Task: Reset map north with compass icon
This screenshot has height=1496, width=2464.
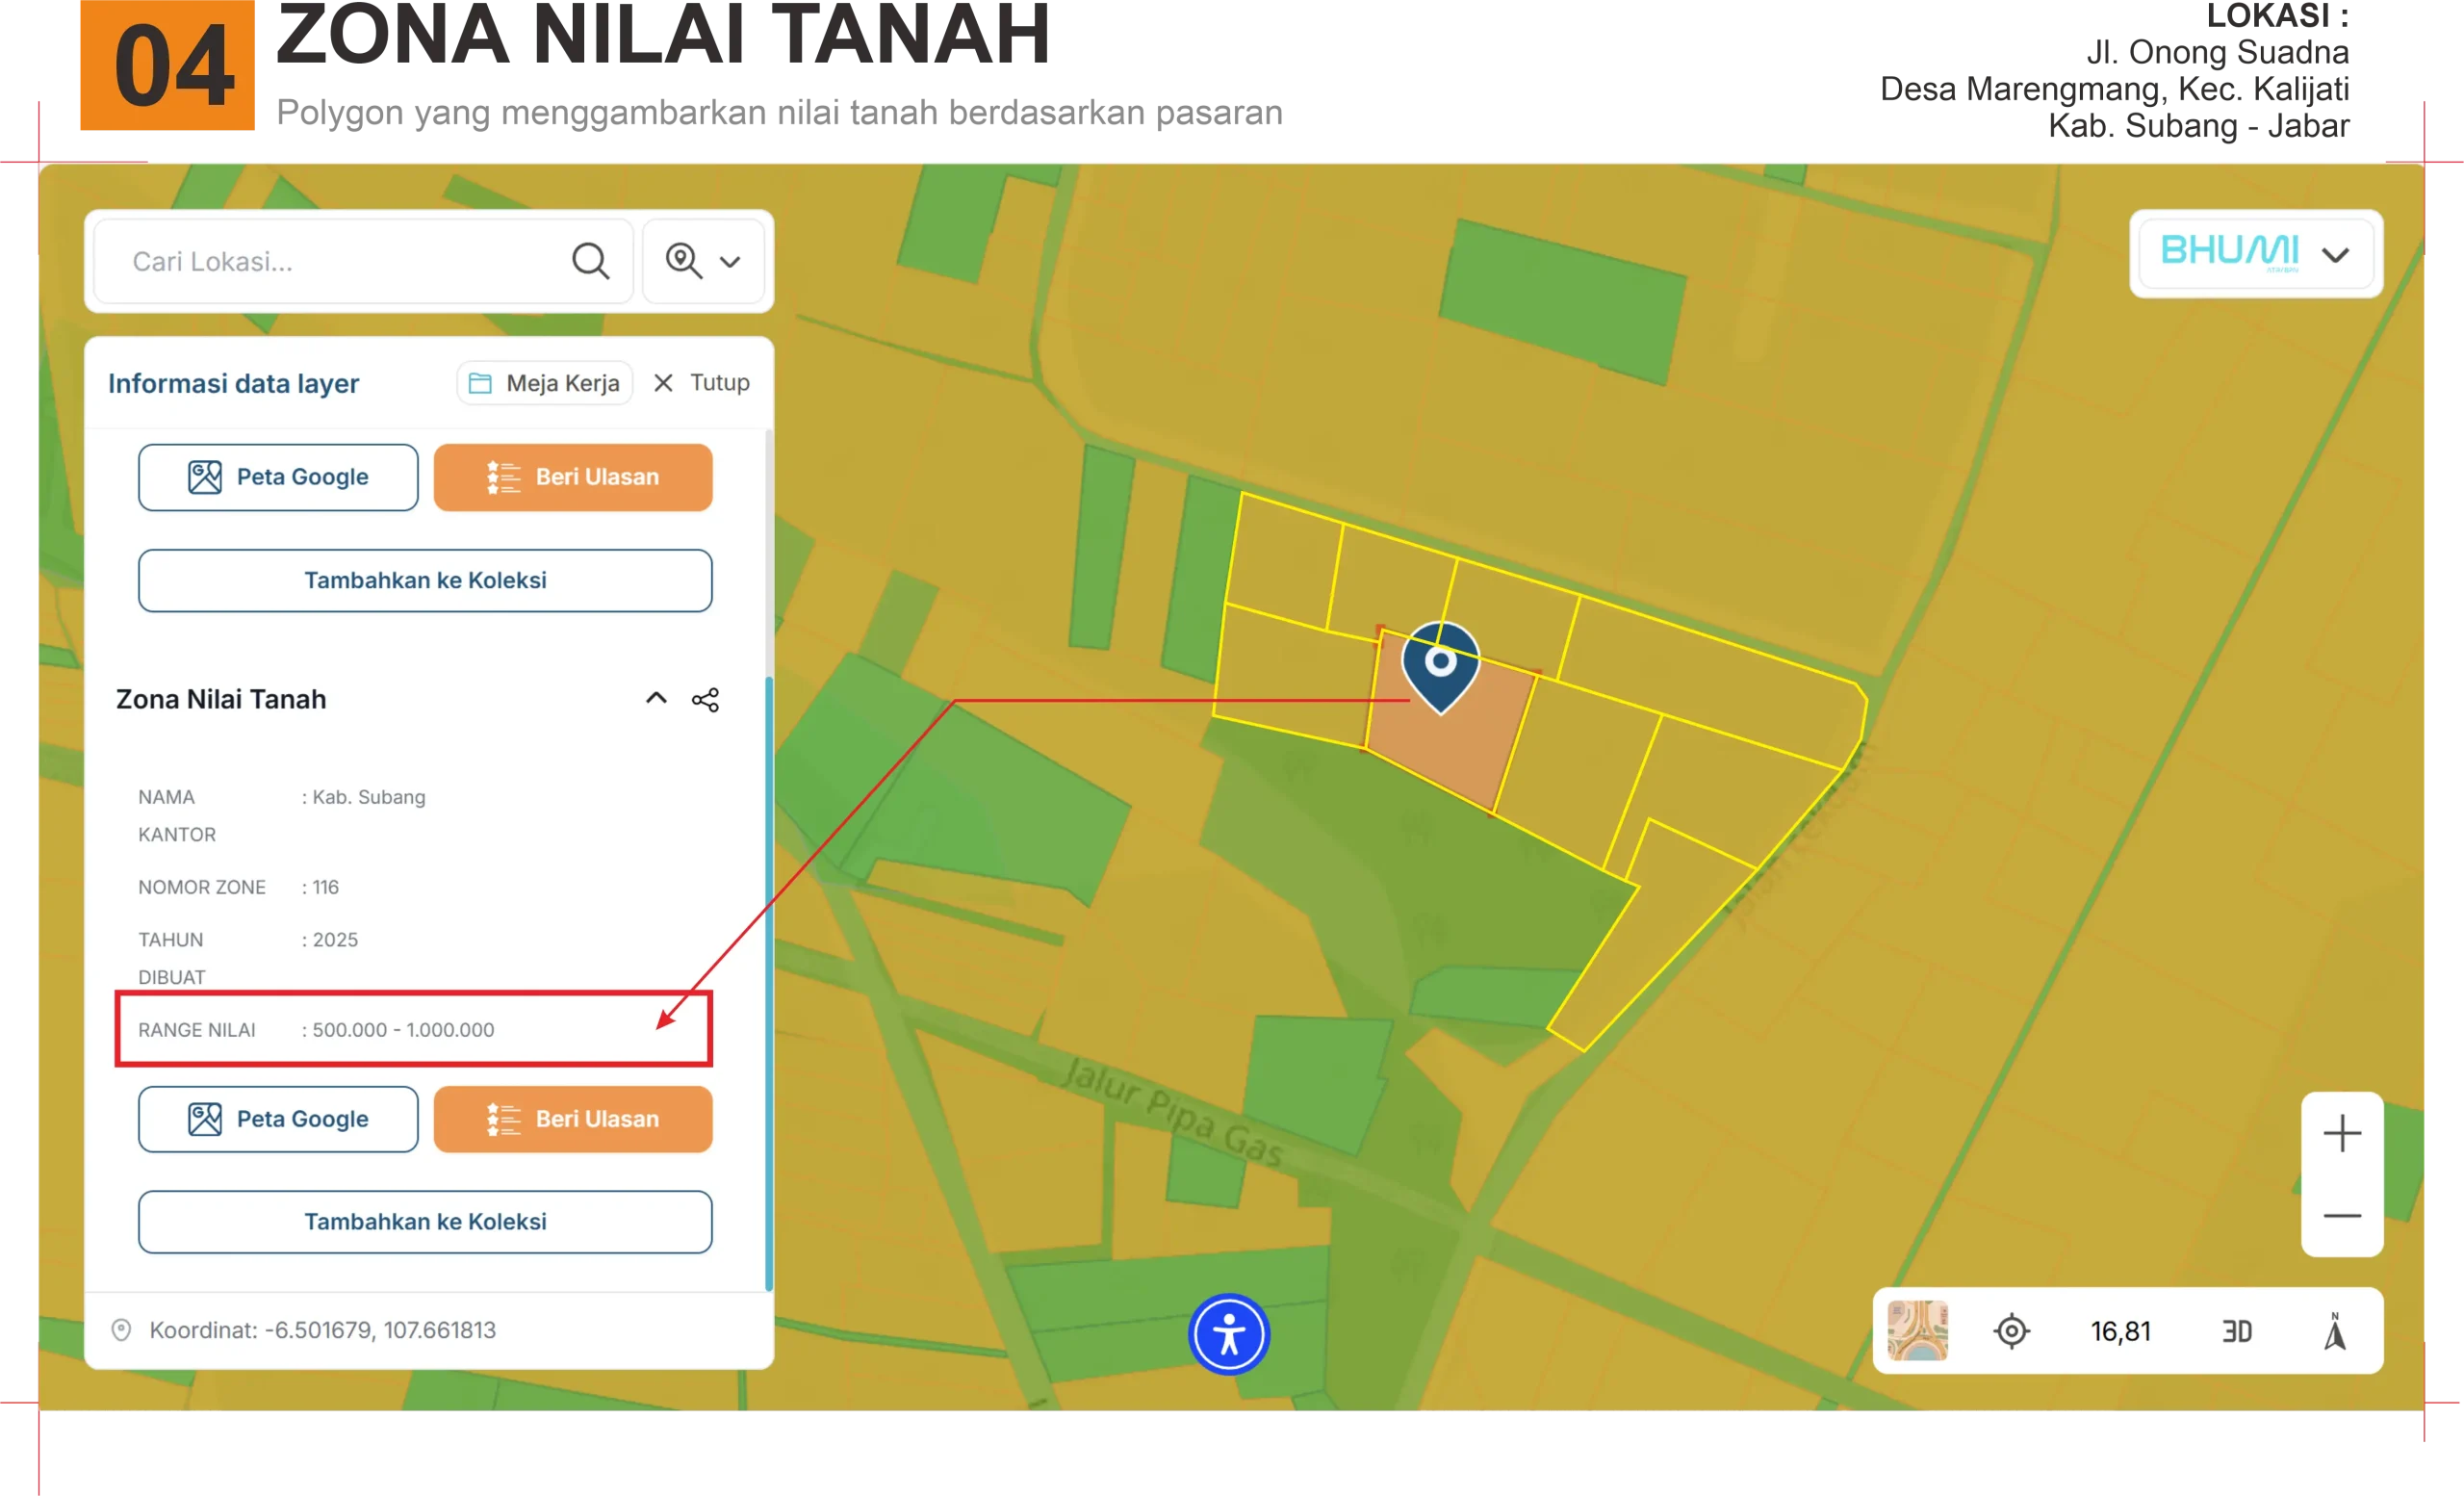Action: [x=2334, y=1331]
